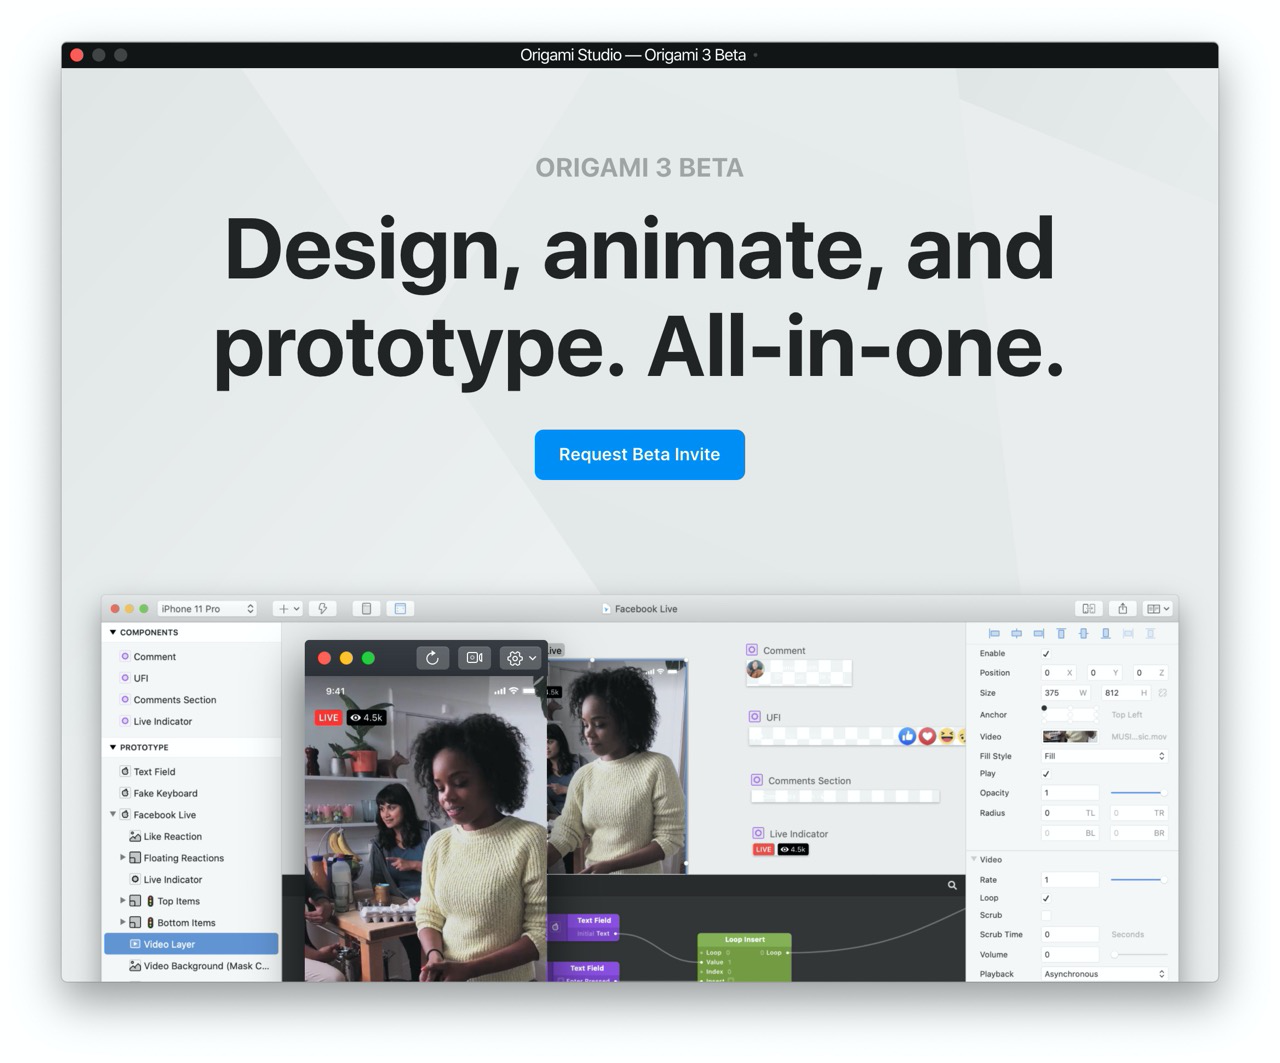
Task: Click the Size width field showing 375
Action: pos(1066,693)
